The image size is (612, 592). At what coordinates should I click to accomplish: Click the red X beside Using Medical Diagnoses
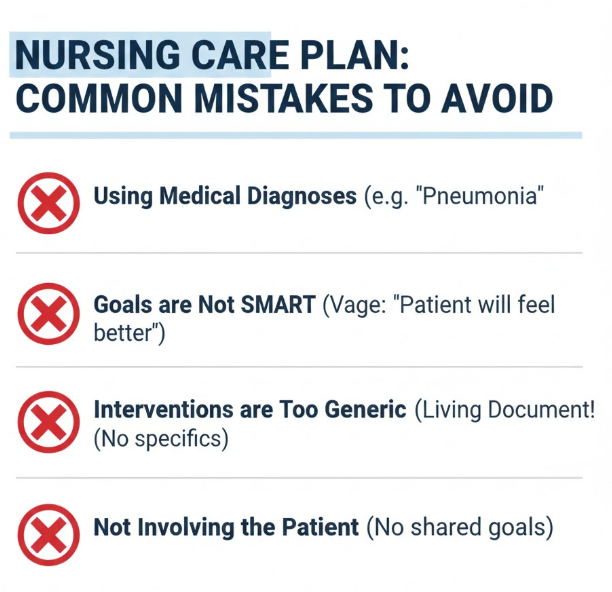point(48,203)
